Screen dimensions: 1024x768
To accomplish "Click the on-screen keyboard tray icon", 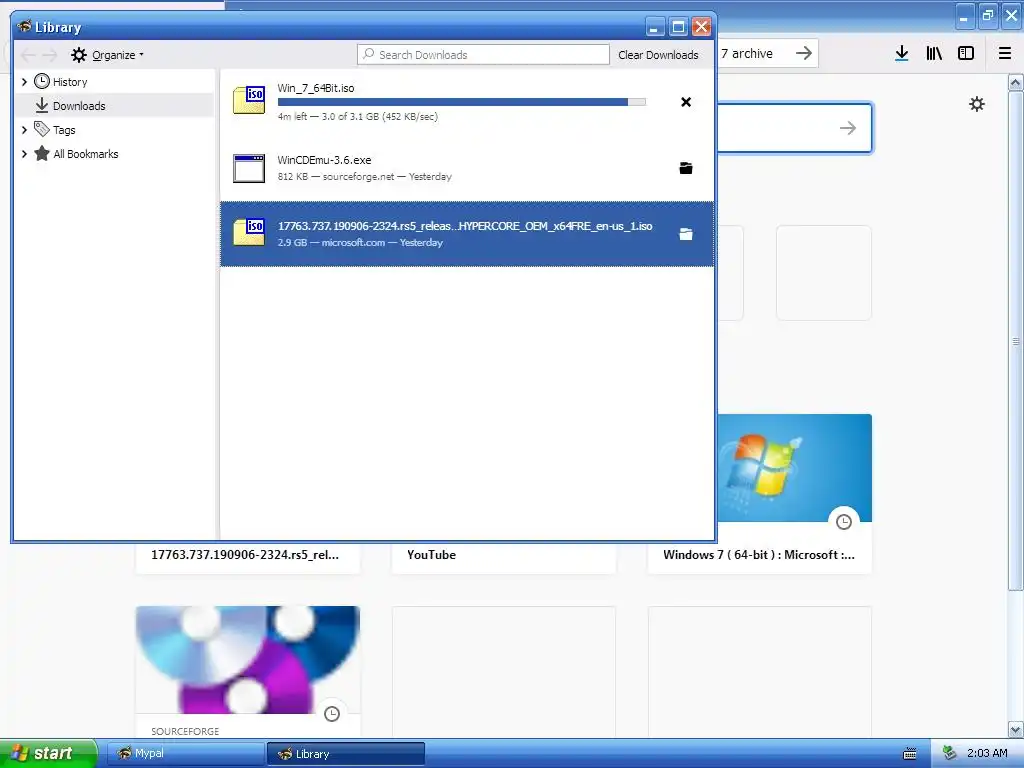I will pos(910,754).
